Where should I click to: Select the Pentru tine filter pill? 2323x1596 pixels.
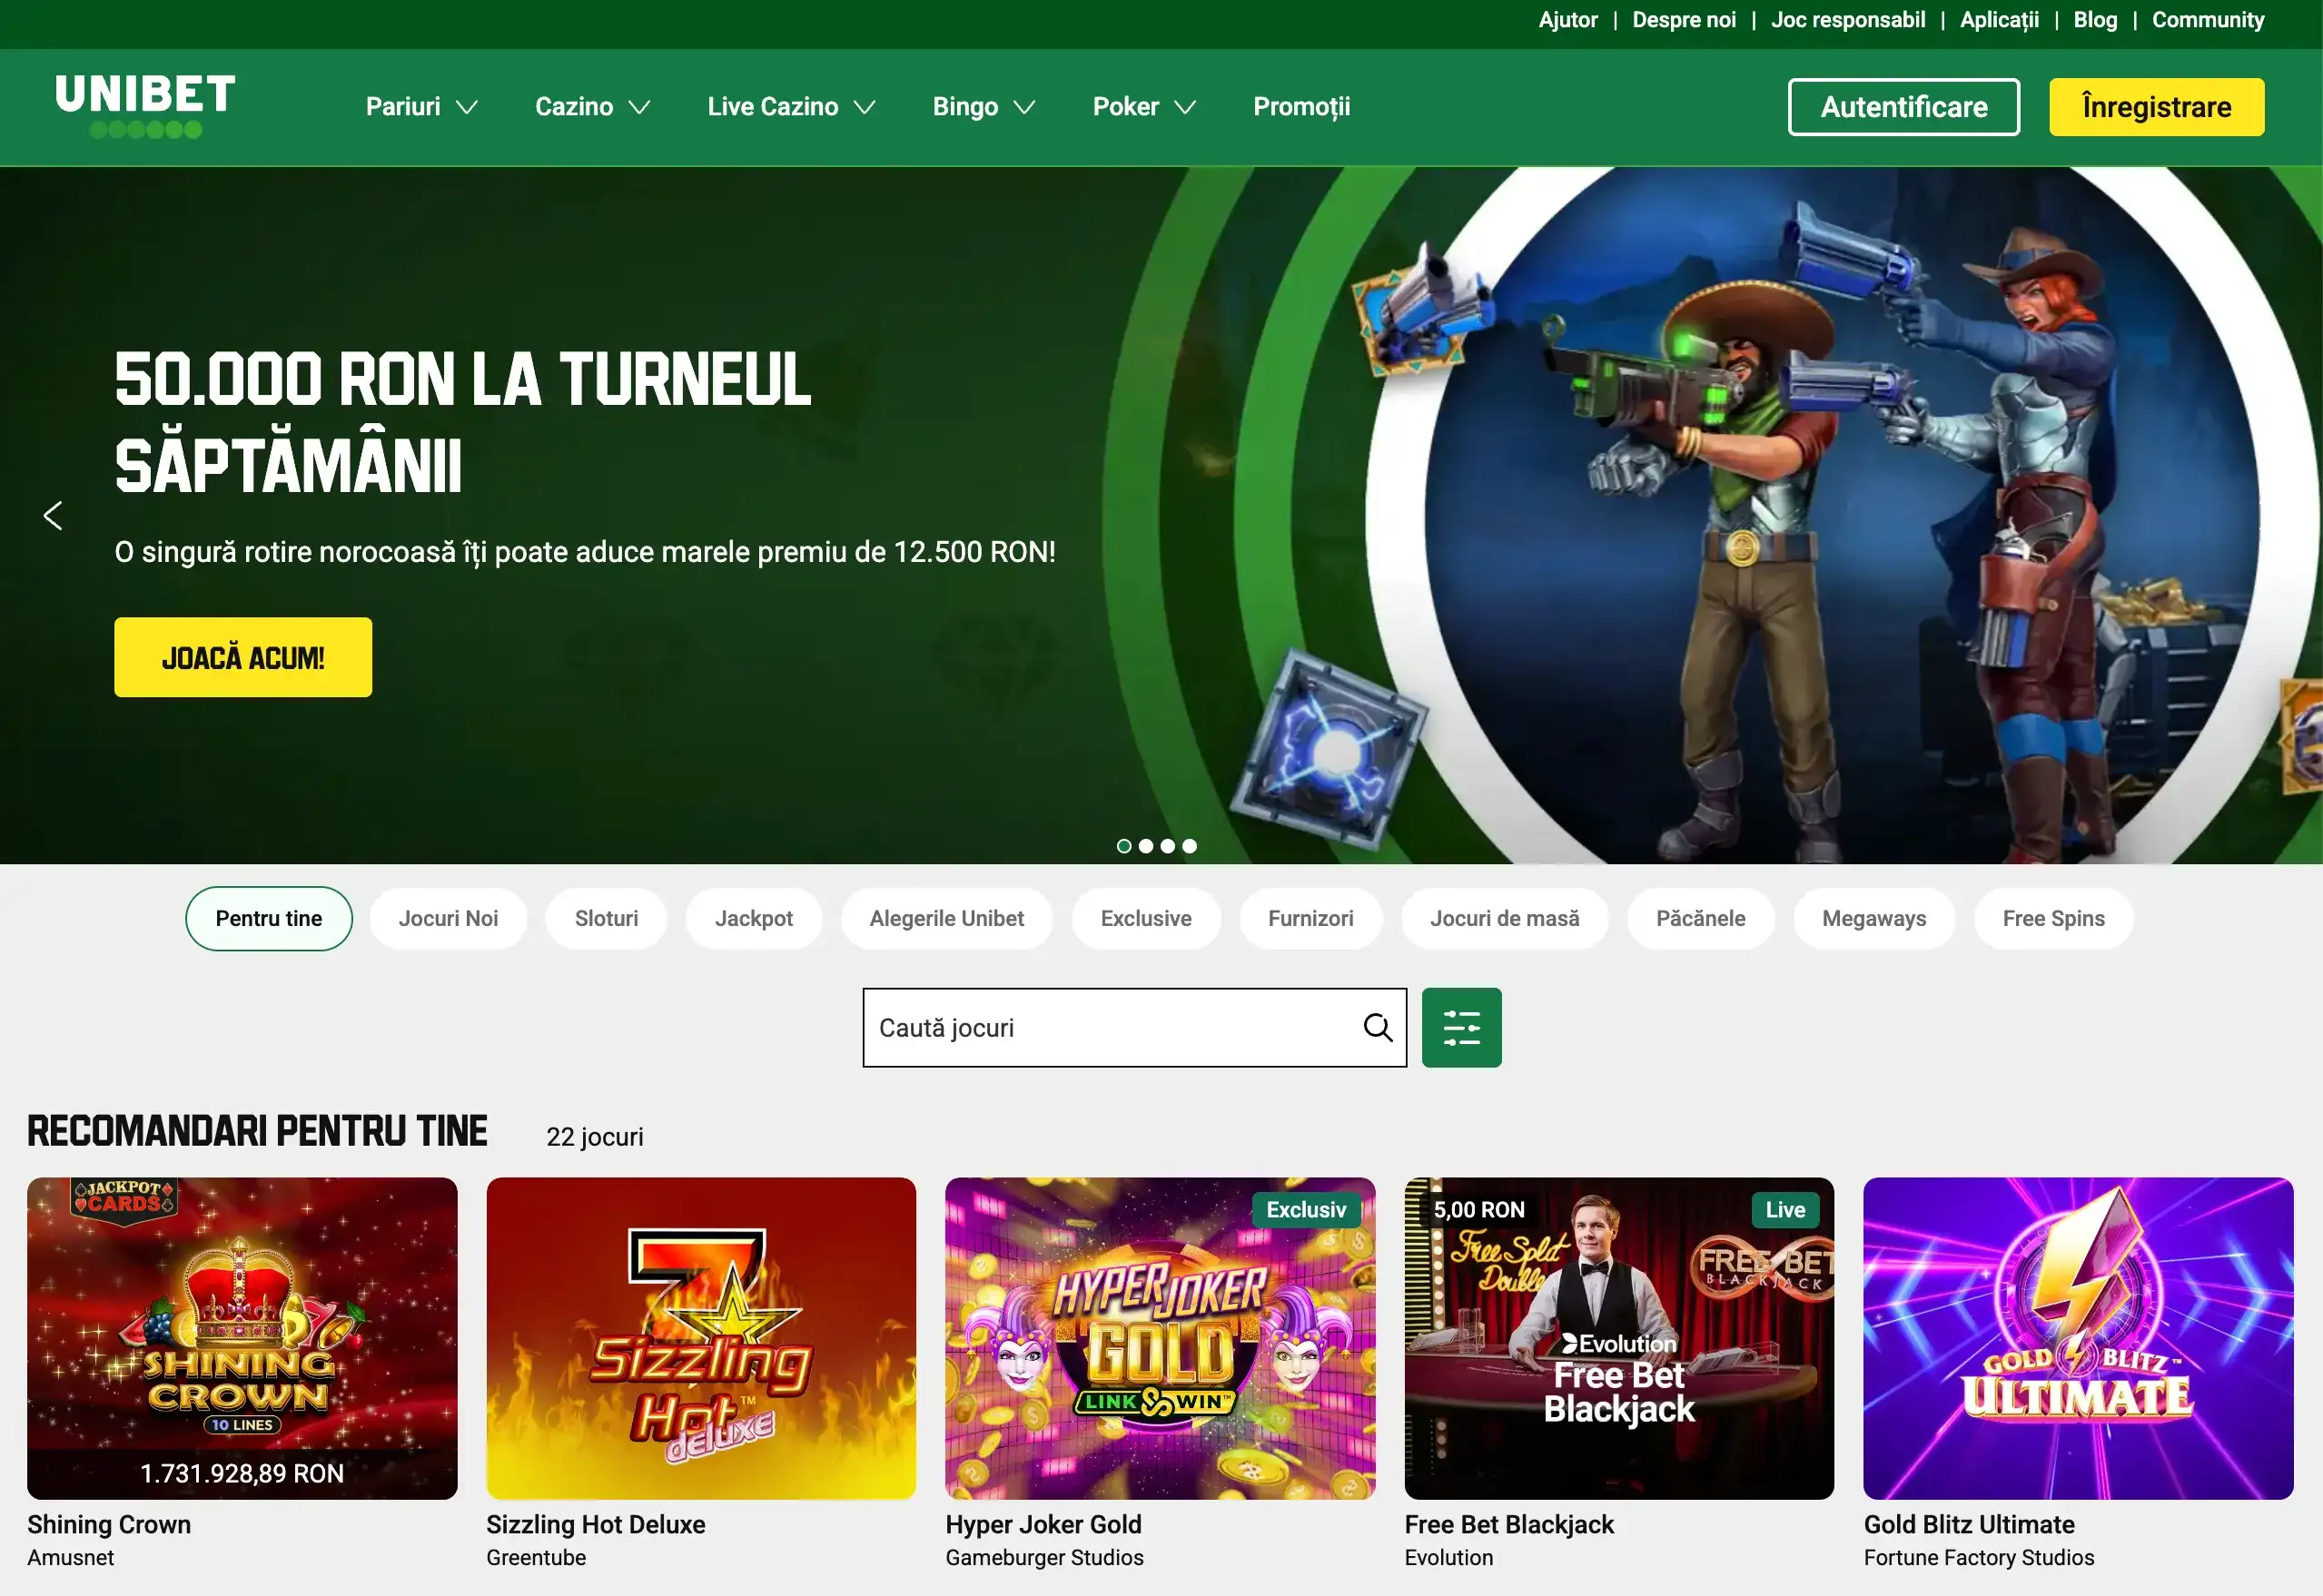pyautogui.click(x=268, y=918)
